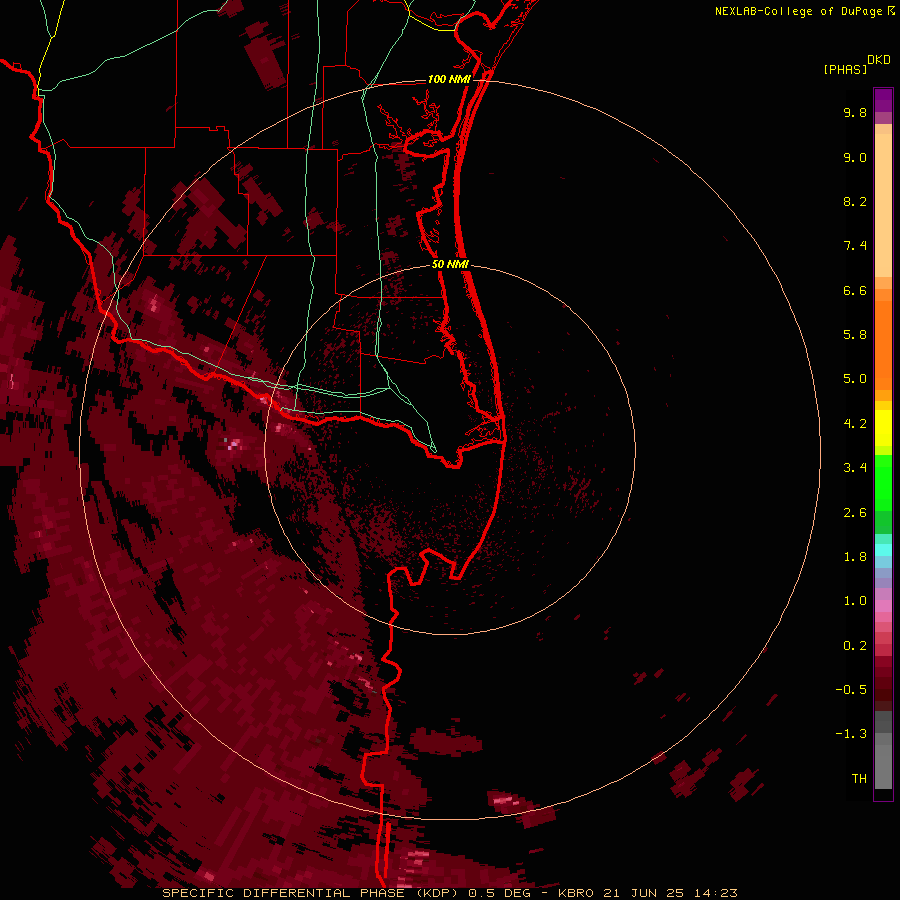
Task: Click the 0.2 scale value
Action: [855, 646]
